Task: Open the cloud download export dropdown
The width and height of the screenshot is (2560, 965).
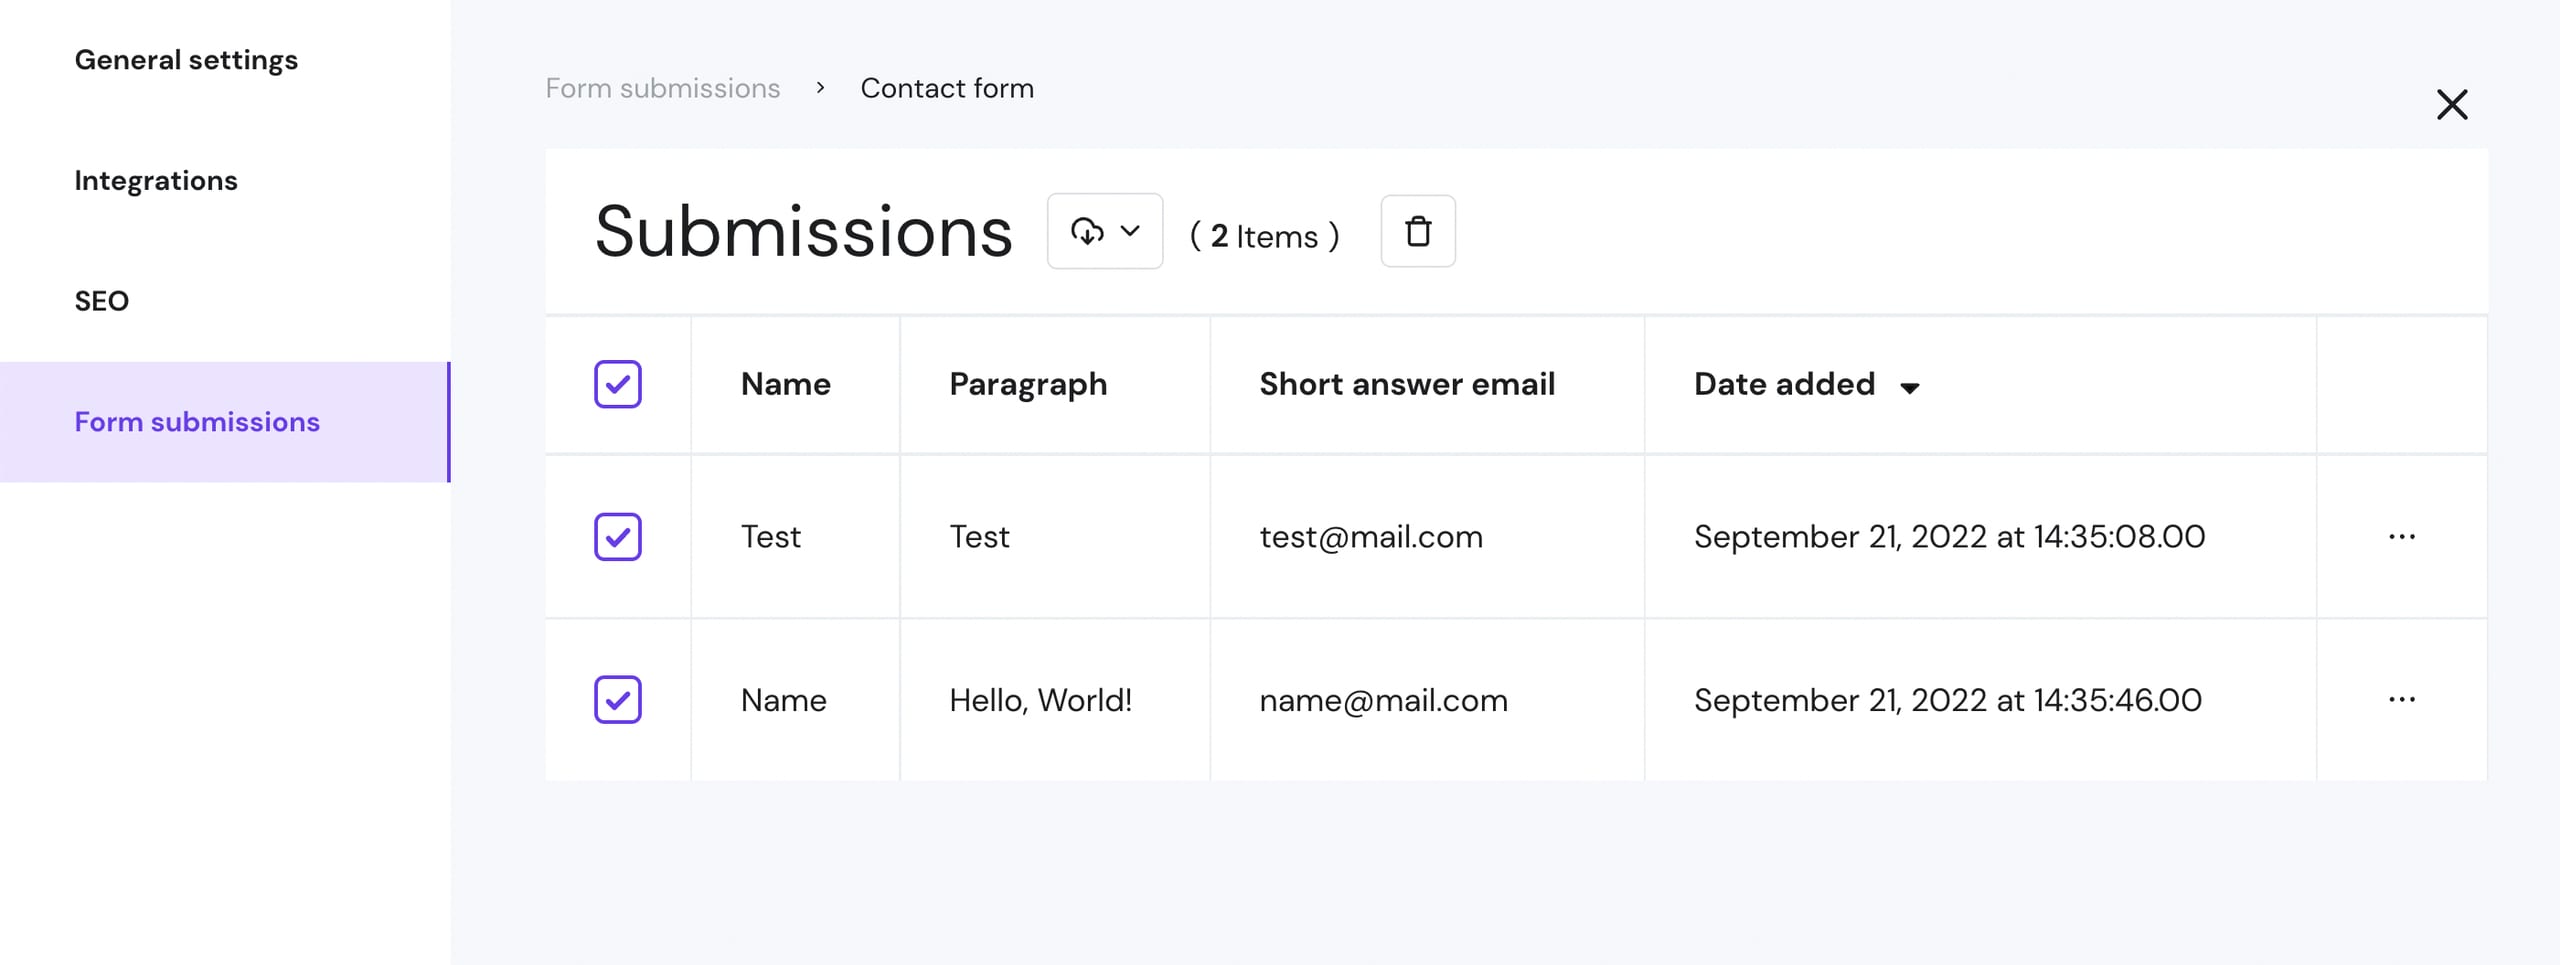Action: pos(1104,231)
